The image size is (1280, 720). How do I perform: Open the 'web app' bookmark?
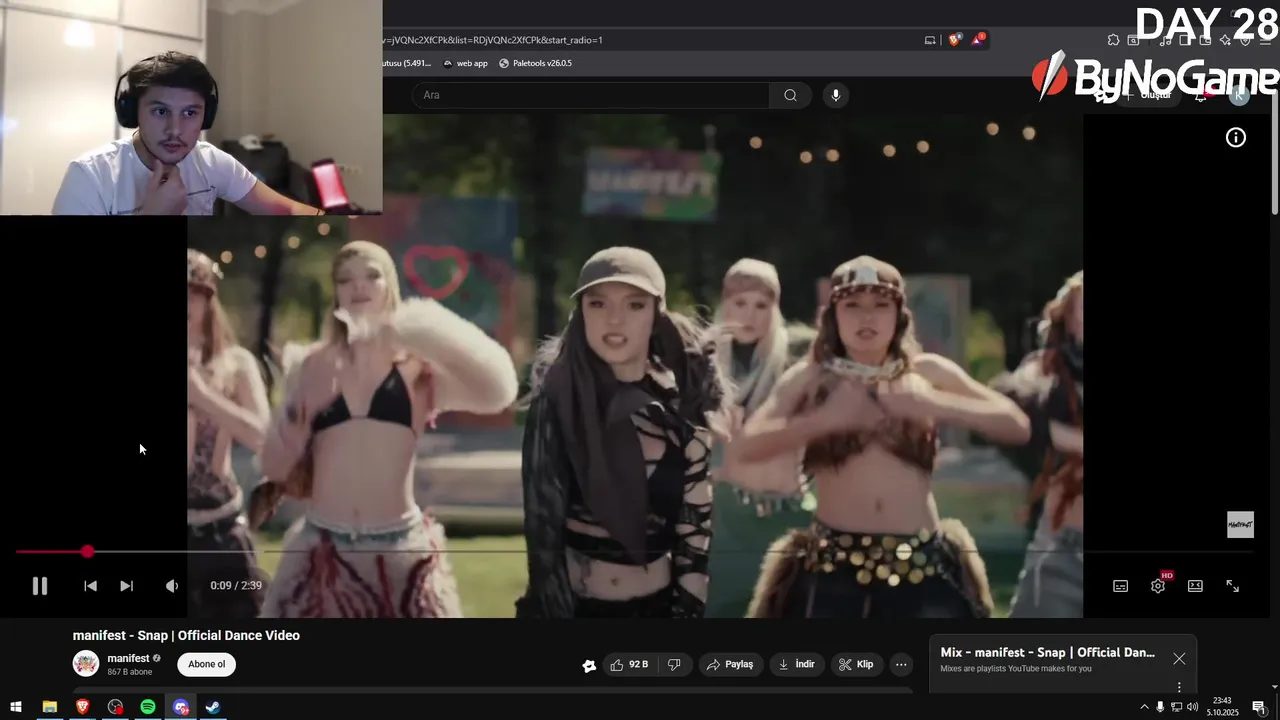pyautogui.click(x=466, y=63)
